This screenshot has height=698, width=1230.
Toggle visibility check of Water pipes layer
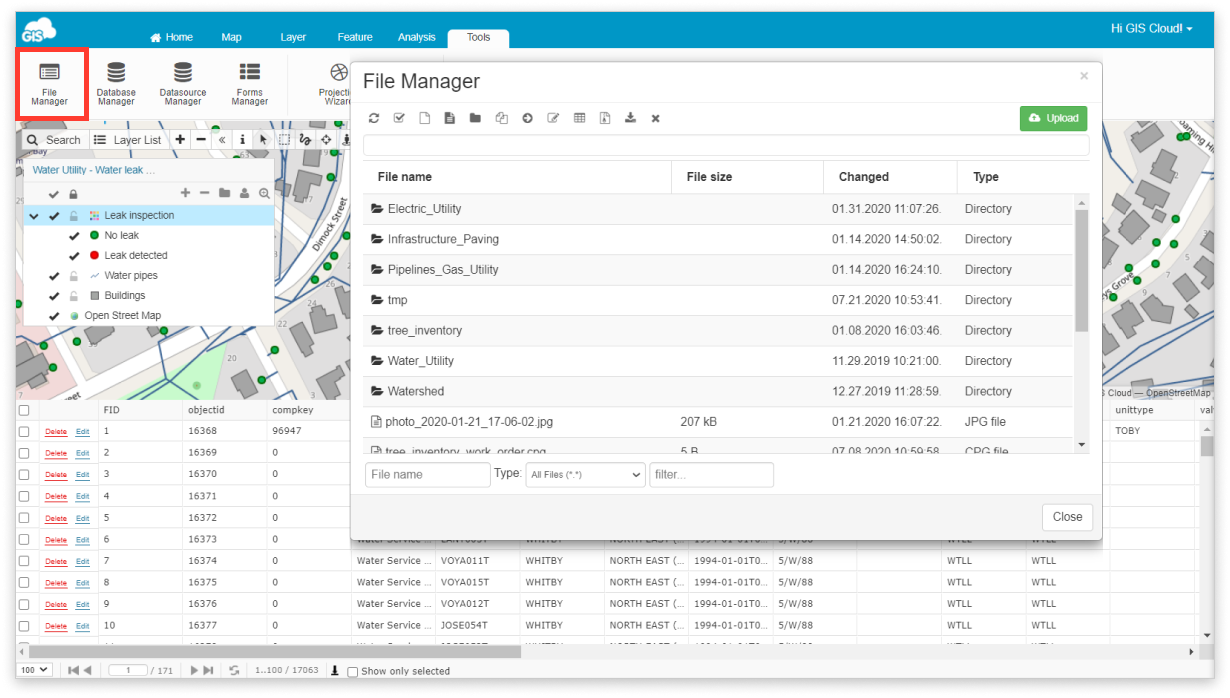coord(54,276)
